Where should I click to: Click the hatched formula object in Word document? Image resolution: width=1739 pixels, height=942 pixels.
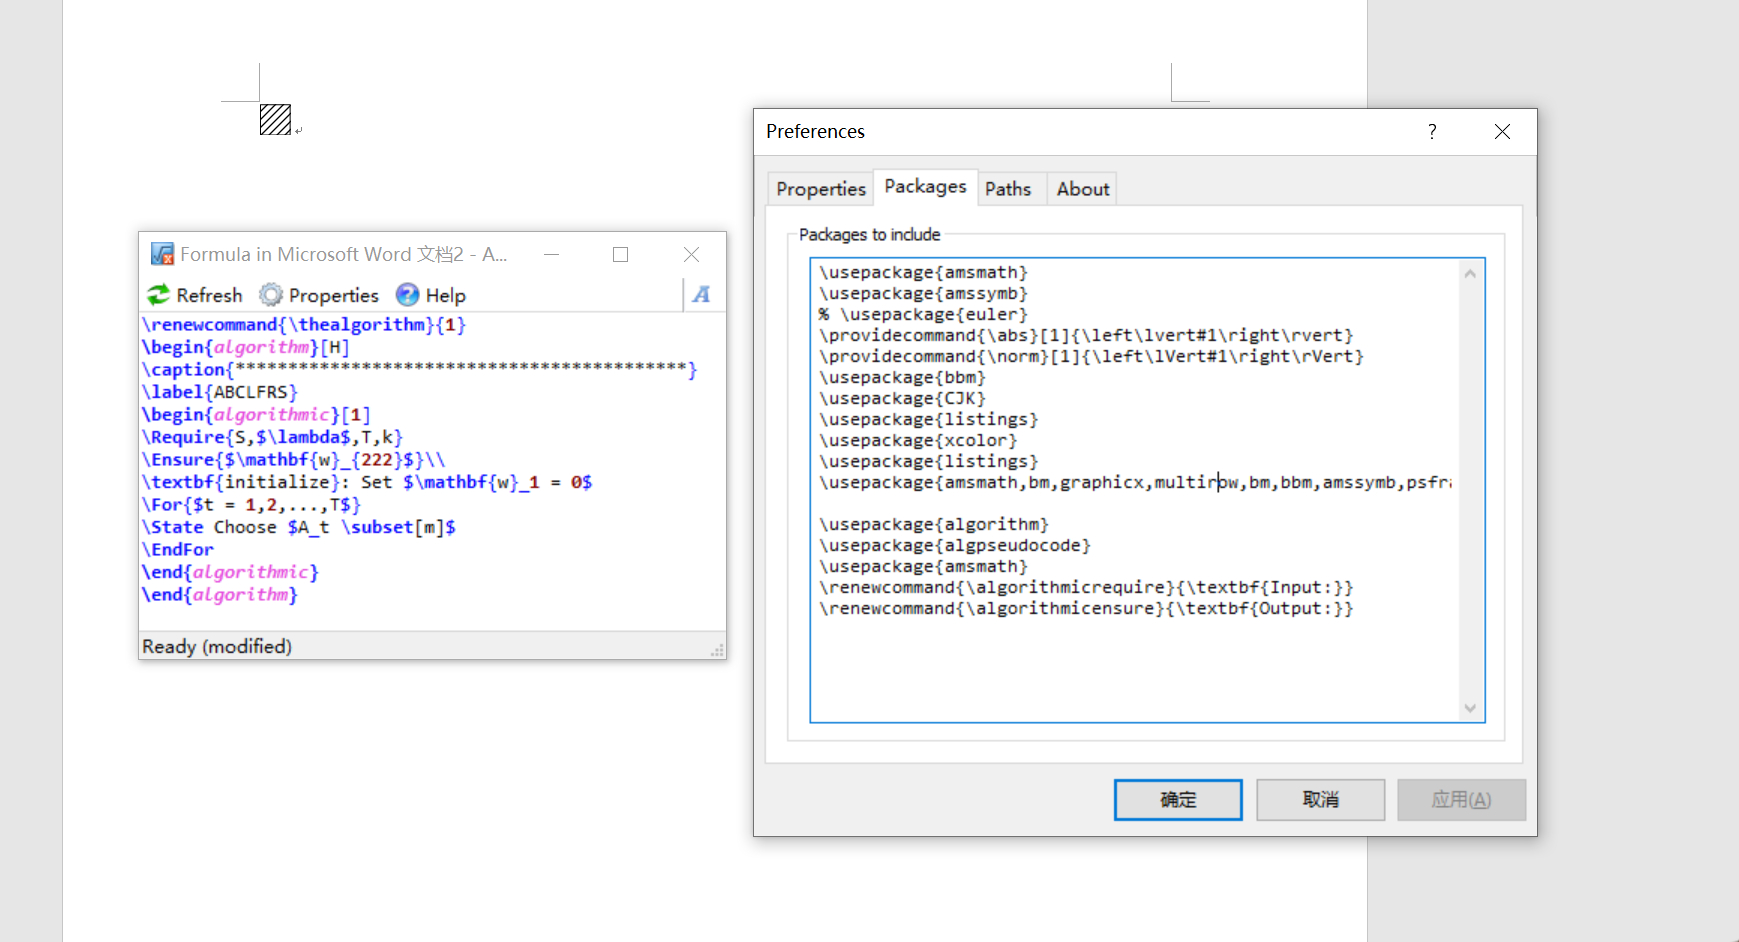pos(275,119)
